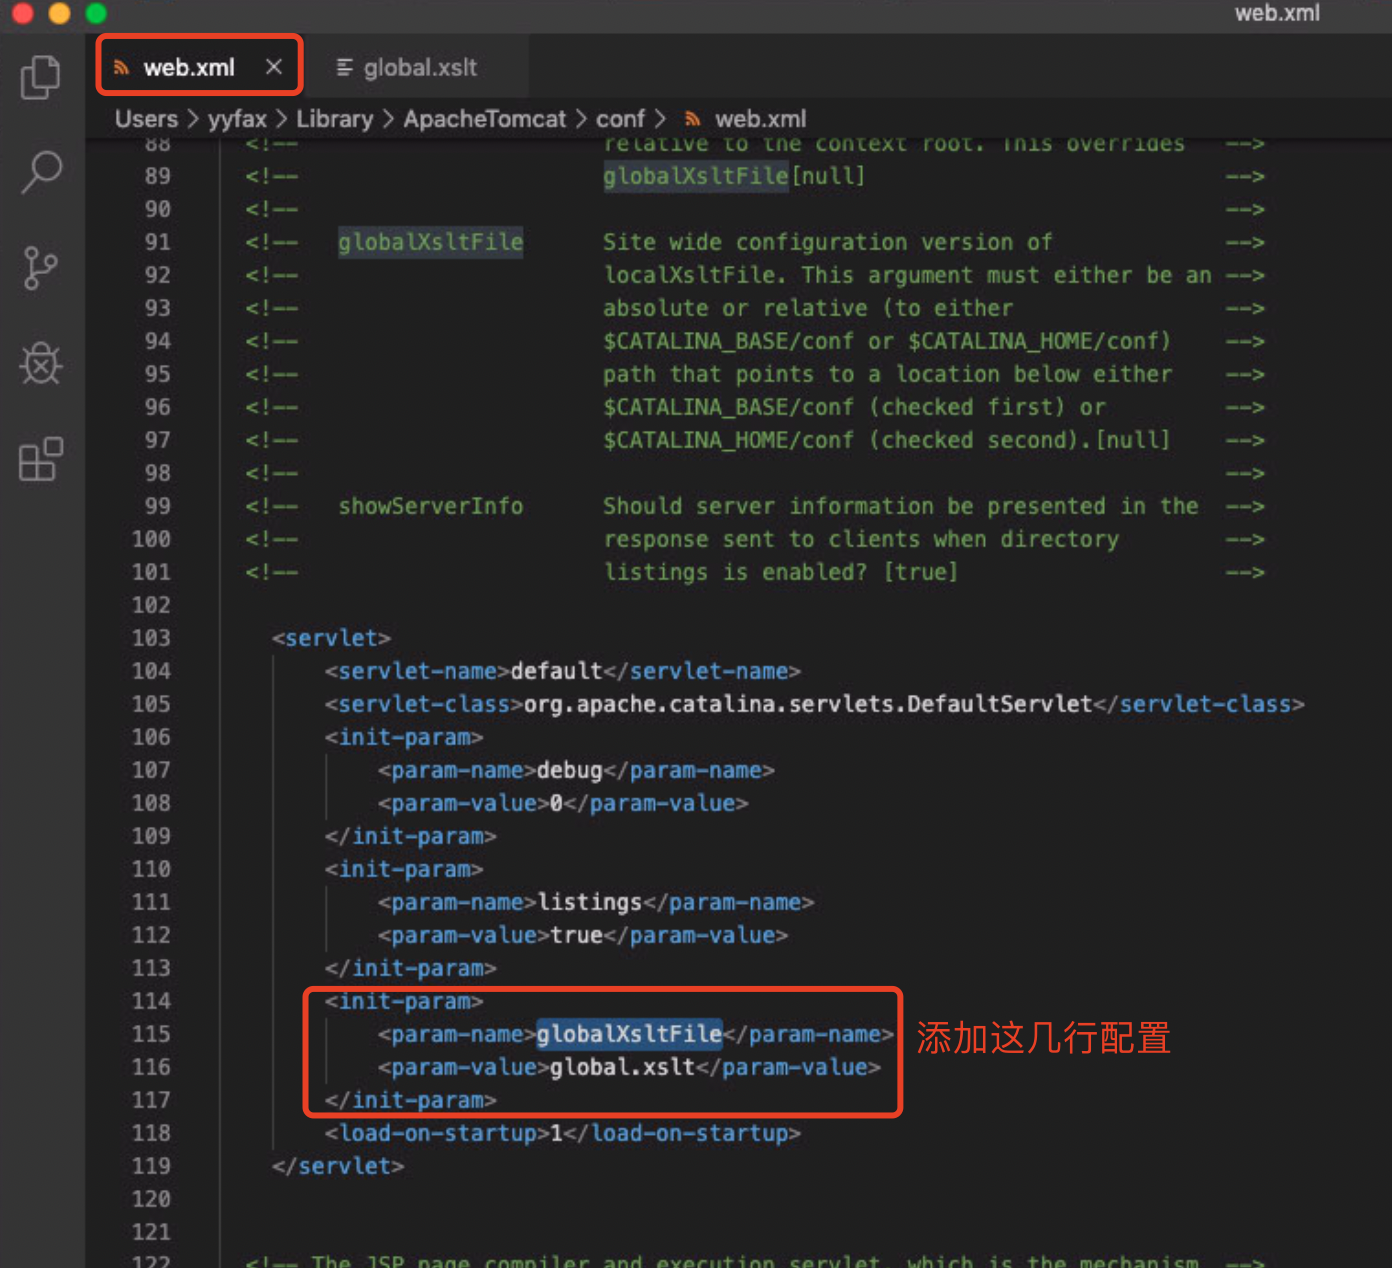Screen dimensions: 1392x1268
Task: Click the global.xslt value on line 116
Action: (x=622, y=1067)
